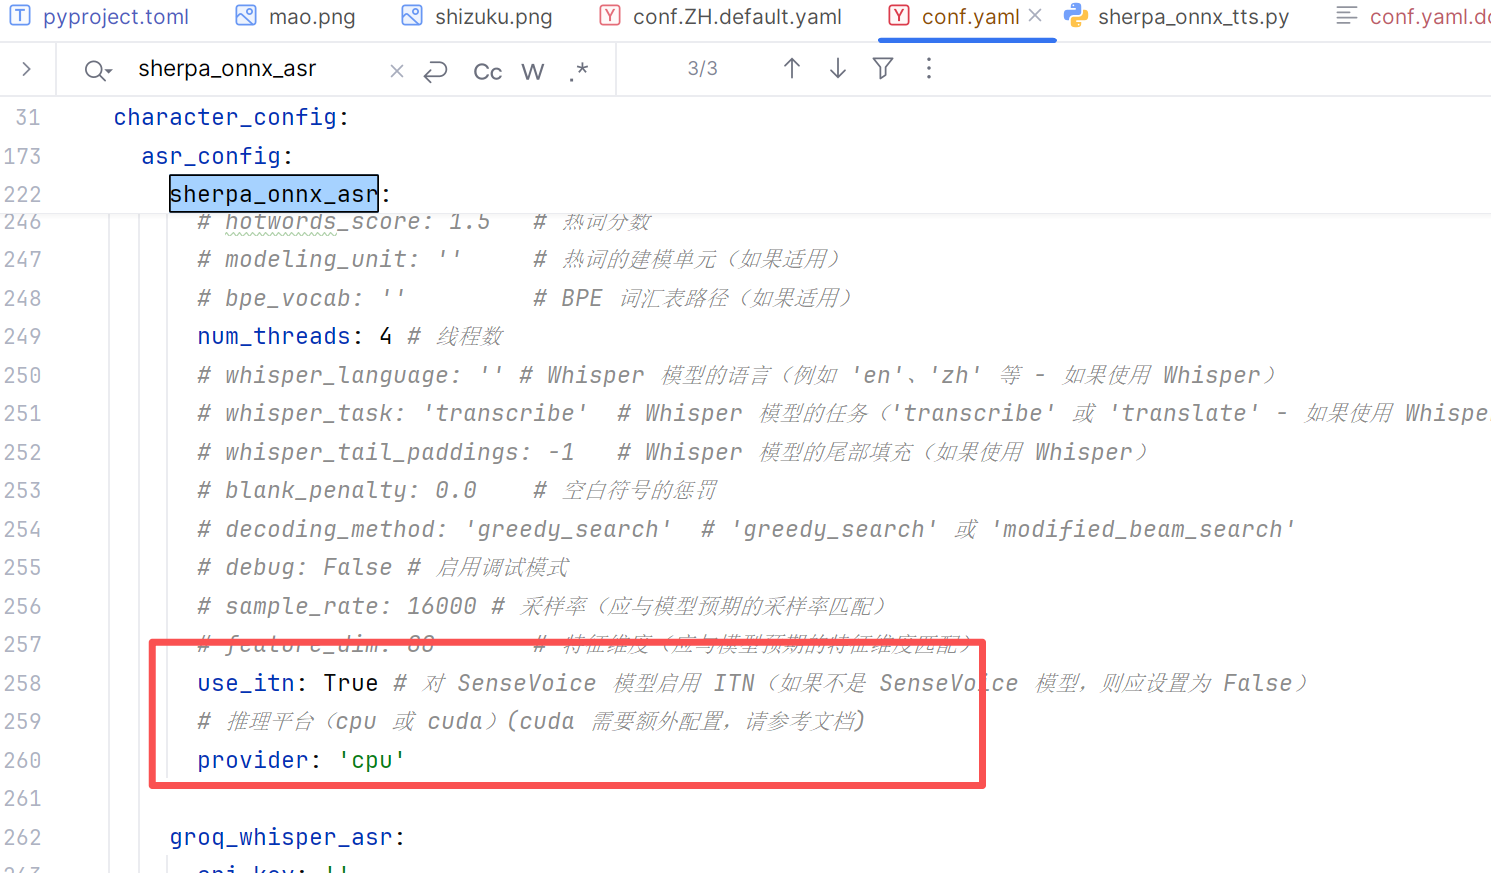Click the shizuku.png image file icon
The height and width of the screenshot is (873, 1491).
pyautogui.click(x=411, y=16)
